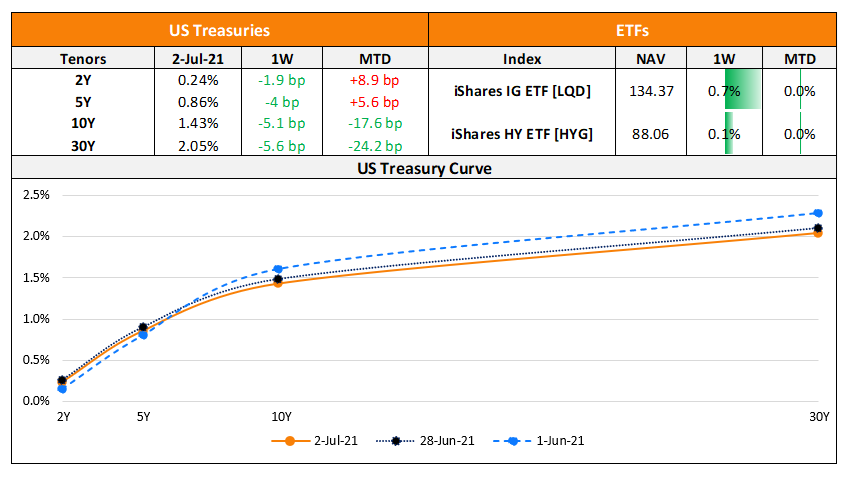Select the iShares HY ETF [HYG] cell
The height and width of the screenshot is (477, 848).
click(521, 133)
